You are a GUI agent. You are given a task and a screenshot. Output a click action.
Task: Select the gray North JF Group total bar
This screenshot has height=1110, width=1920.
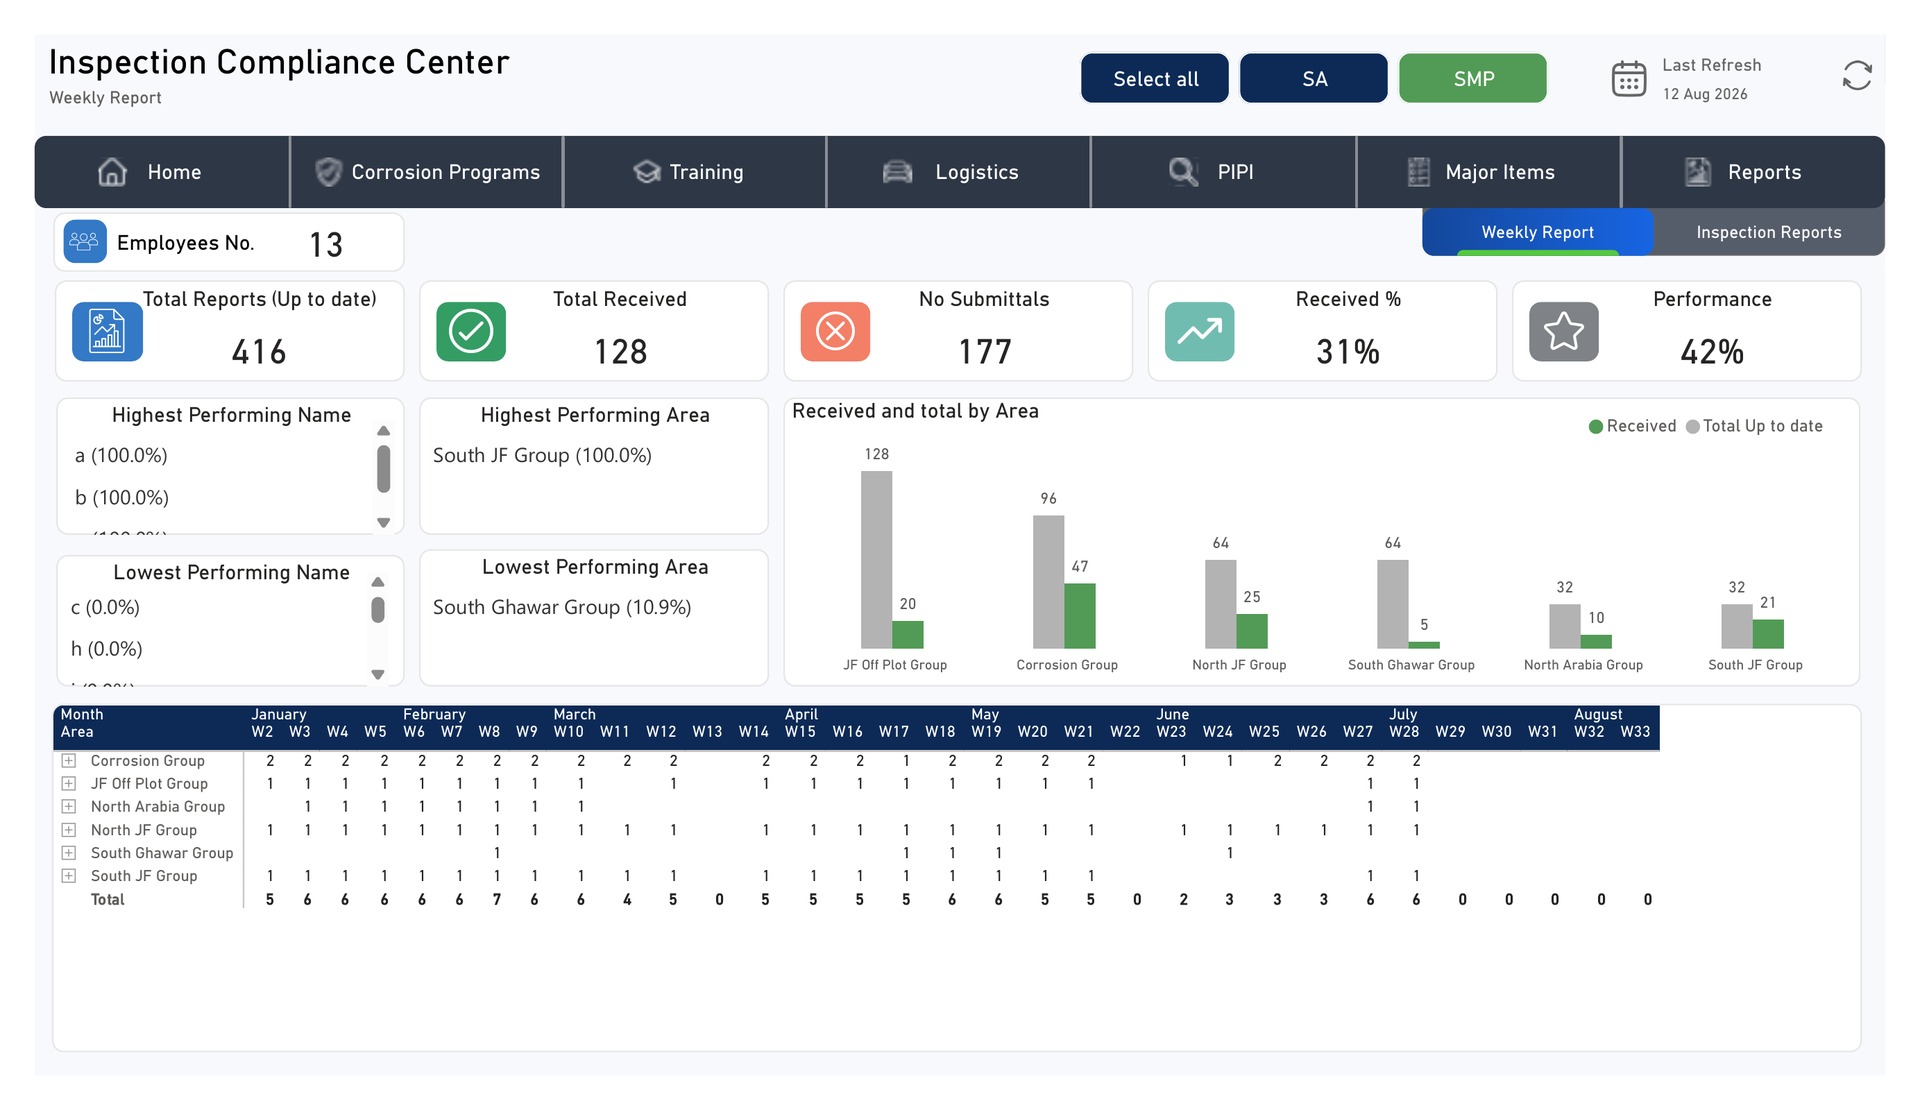[1221, 604]
